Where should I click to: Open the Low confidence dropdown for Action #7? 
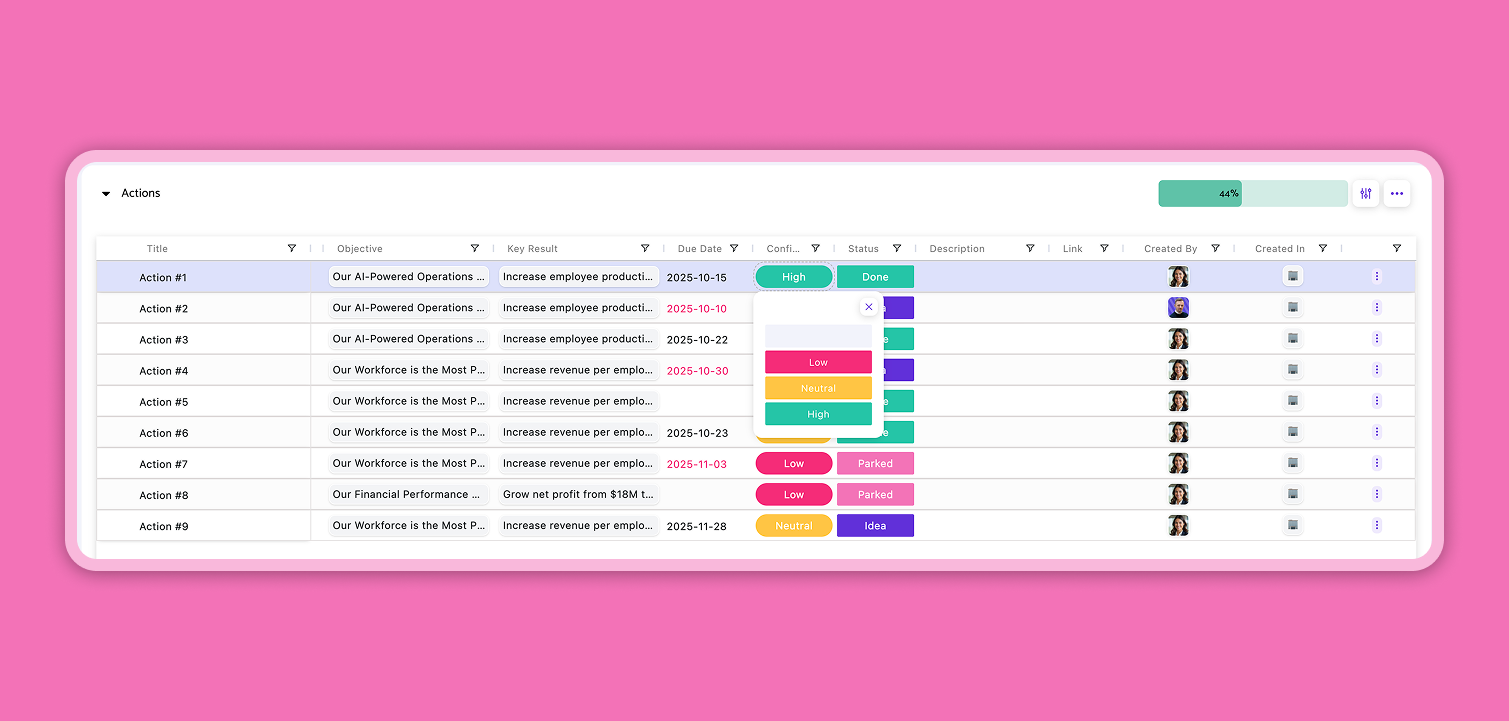794,464
